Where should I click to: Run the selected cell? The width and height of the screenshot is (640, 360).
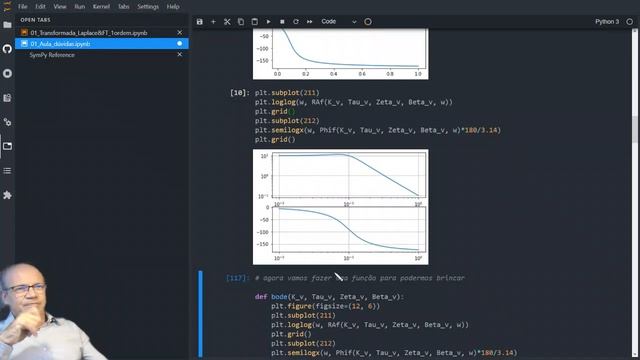[268, 22]
